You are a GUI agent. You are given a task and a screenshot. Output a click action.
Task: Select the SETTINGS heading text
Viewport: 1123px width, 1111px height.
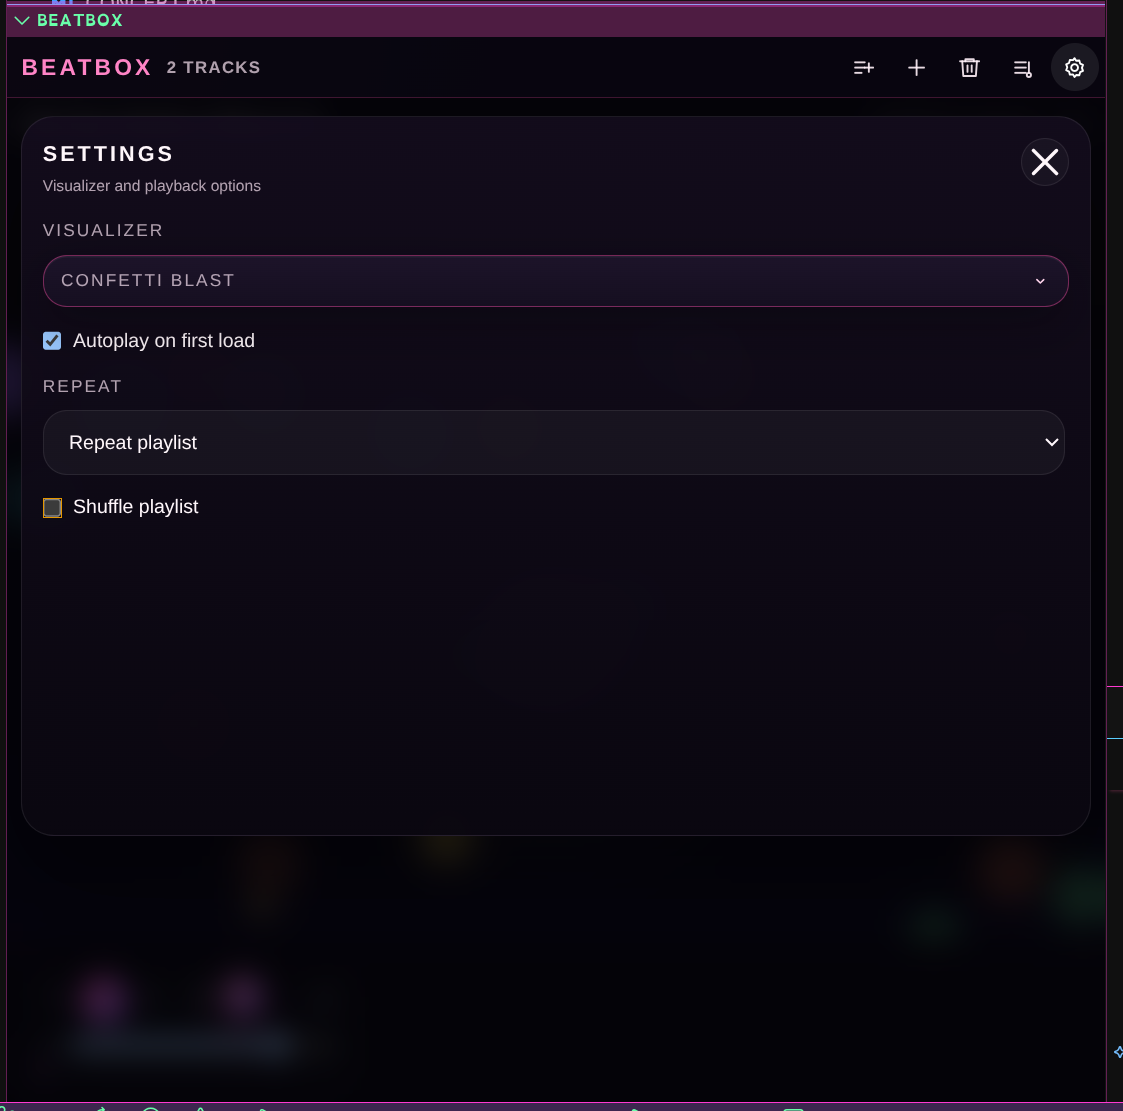pos(108,154)
